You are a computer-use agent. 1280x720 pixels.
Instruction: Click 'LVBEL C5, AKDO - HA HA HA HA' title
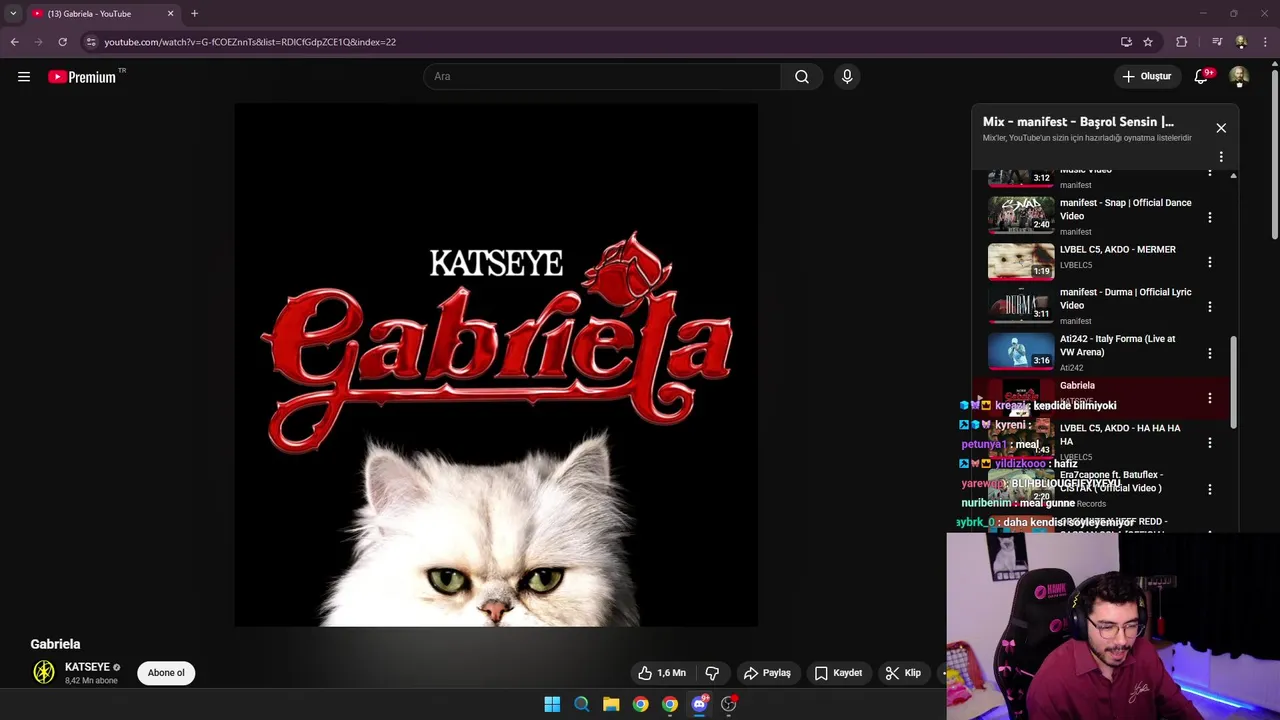tap(1120, 434)
